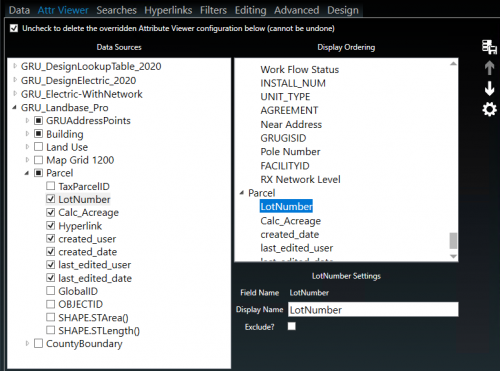Go to the Hyperlinks tab
The width and height of the screenshot is (500, 371).
point(168,10)
